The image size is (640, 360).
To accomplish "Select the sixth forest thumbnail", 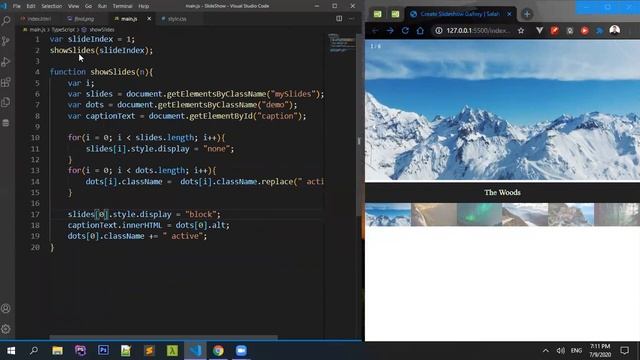I will [x=617, y=215].
